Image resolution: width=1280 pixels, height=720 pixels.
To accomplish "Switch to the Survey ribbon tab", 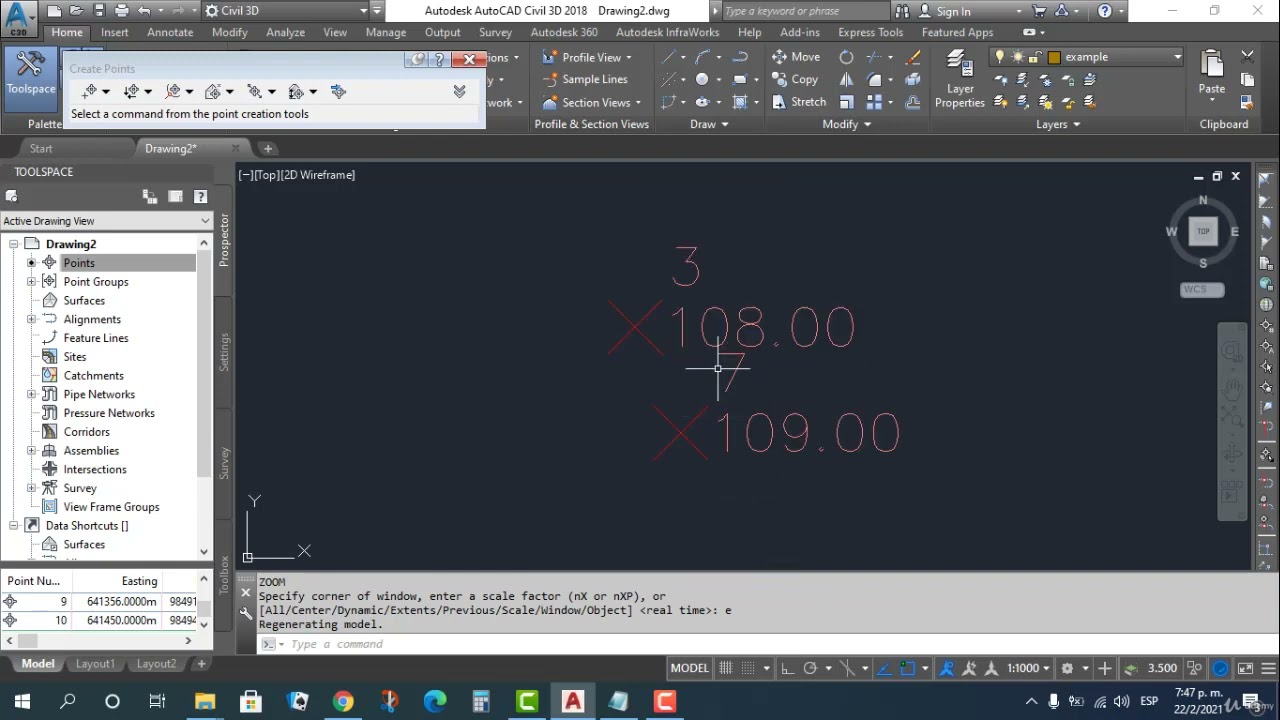I will [495, 32].
